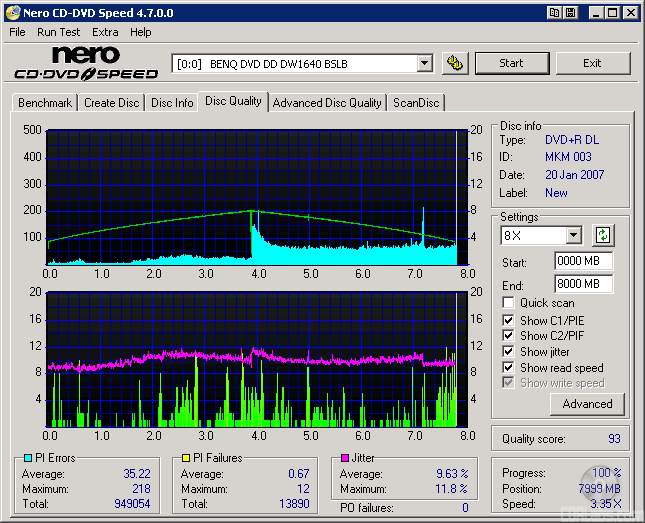The width and height of the screenshot is (645, 523).
Task: Disable Show read speed
Action: [x=509, y=368]
